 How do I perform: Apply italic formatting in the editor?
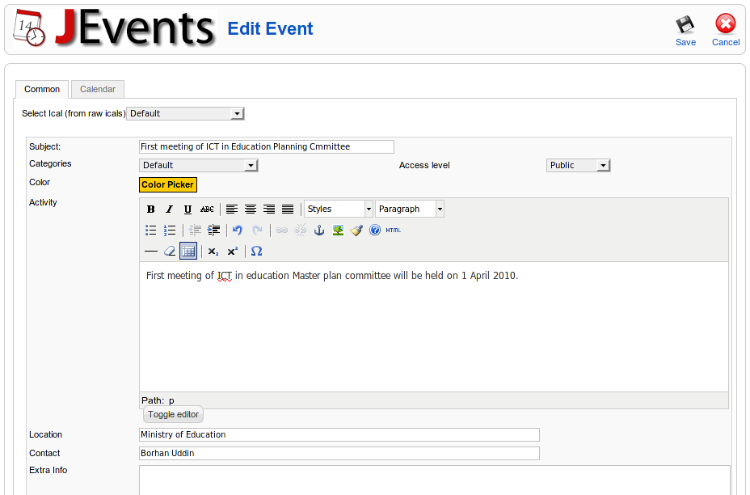click(x=169, y=209)
